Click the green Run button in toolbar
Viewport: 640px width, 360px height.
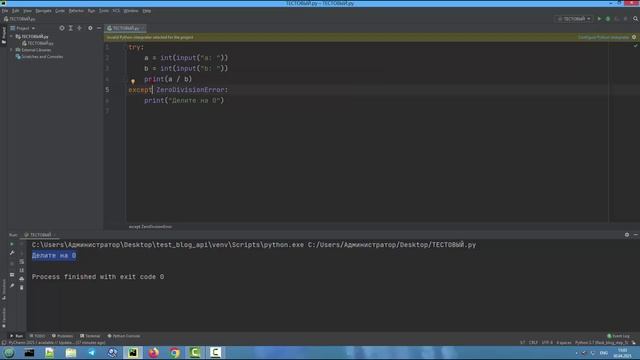(599, 19)
